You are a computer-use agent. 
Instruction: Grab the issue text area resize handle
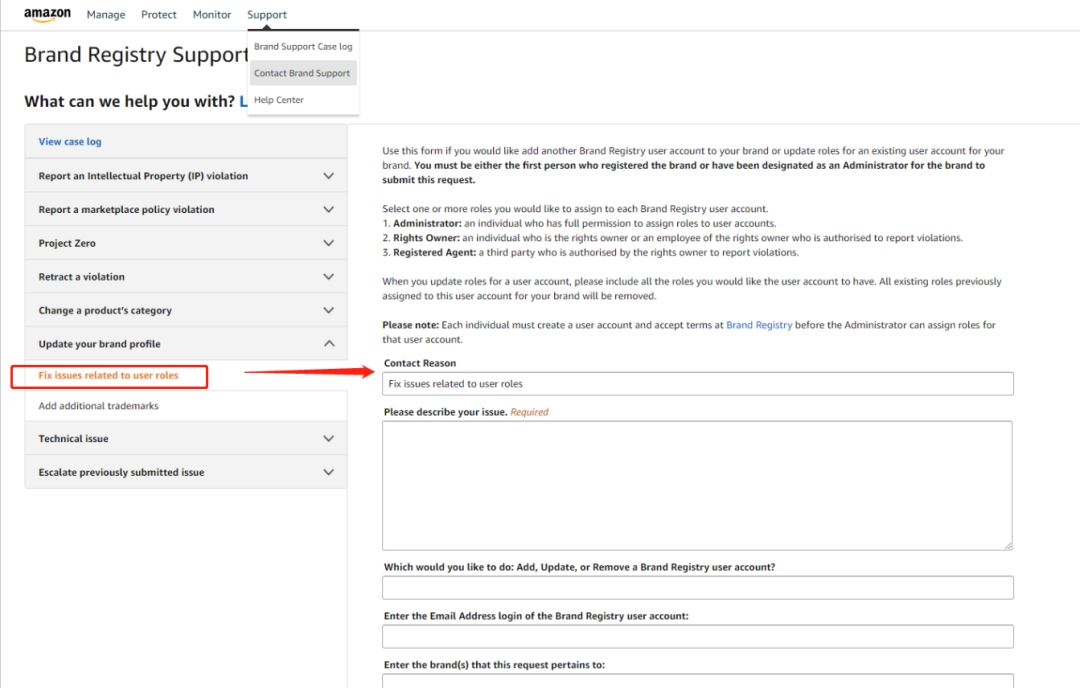tap(1008, 545)
